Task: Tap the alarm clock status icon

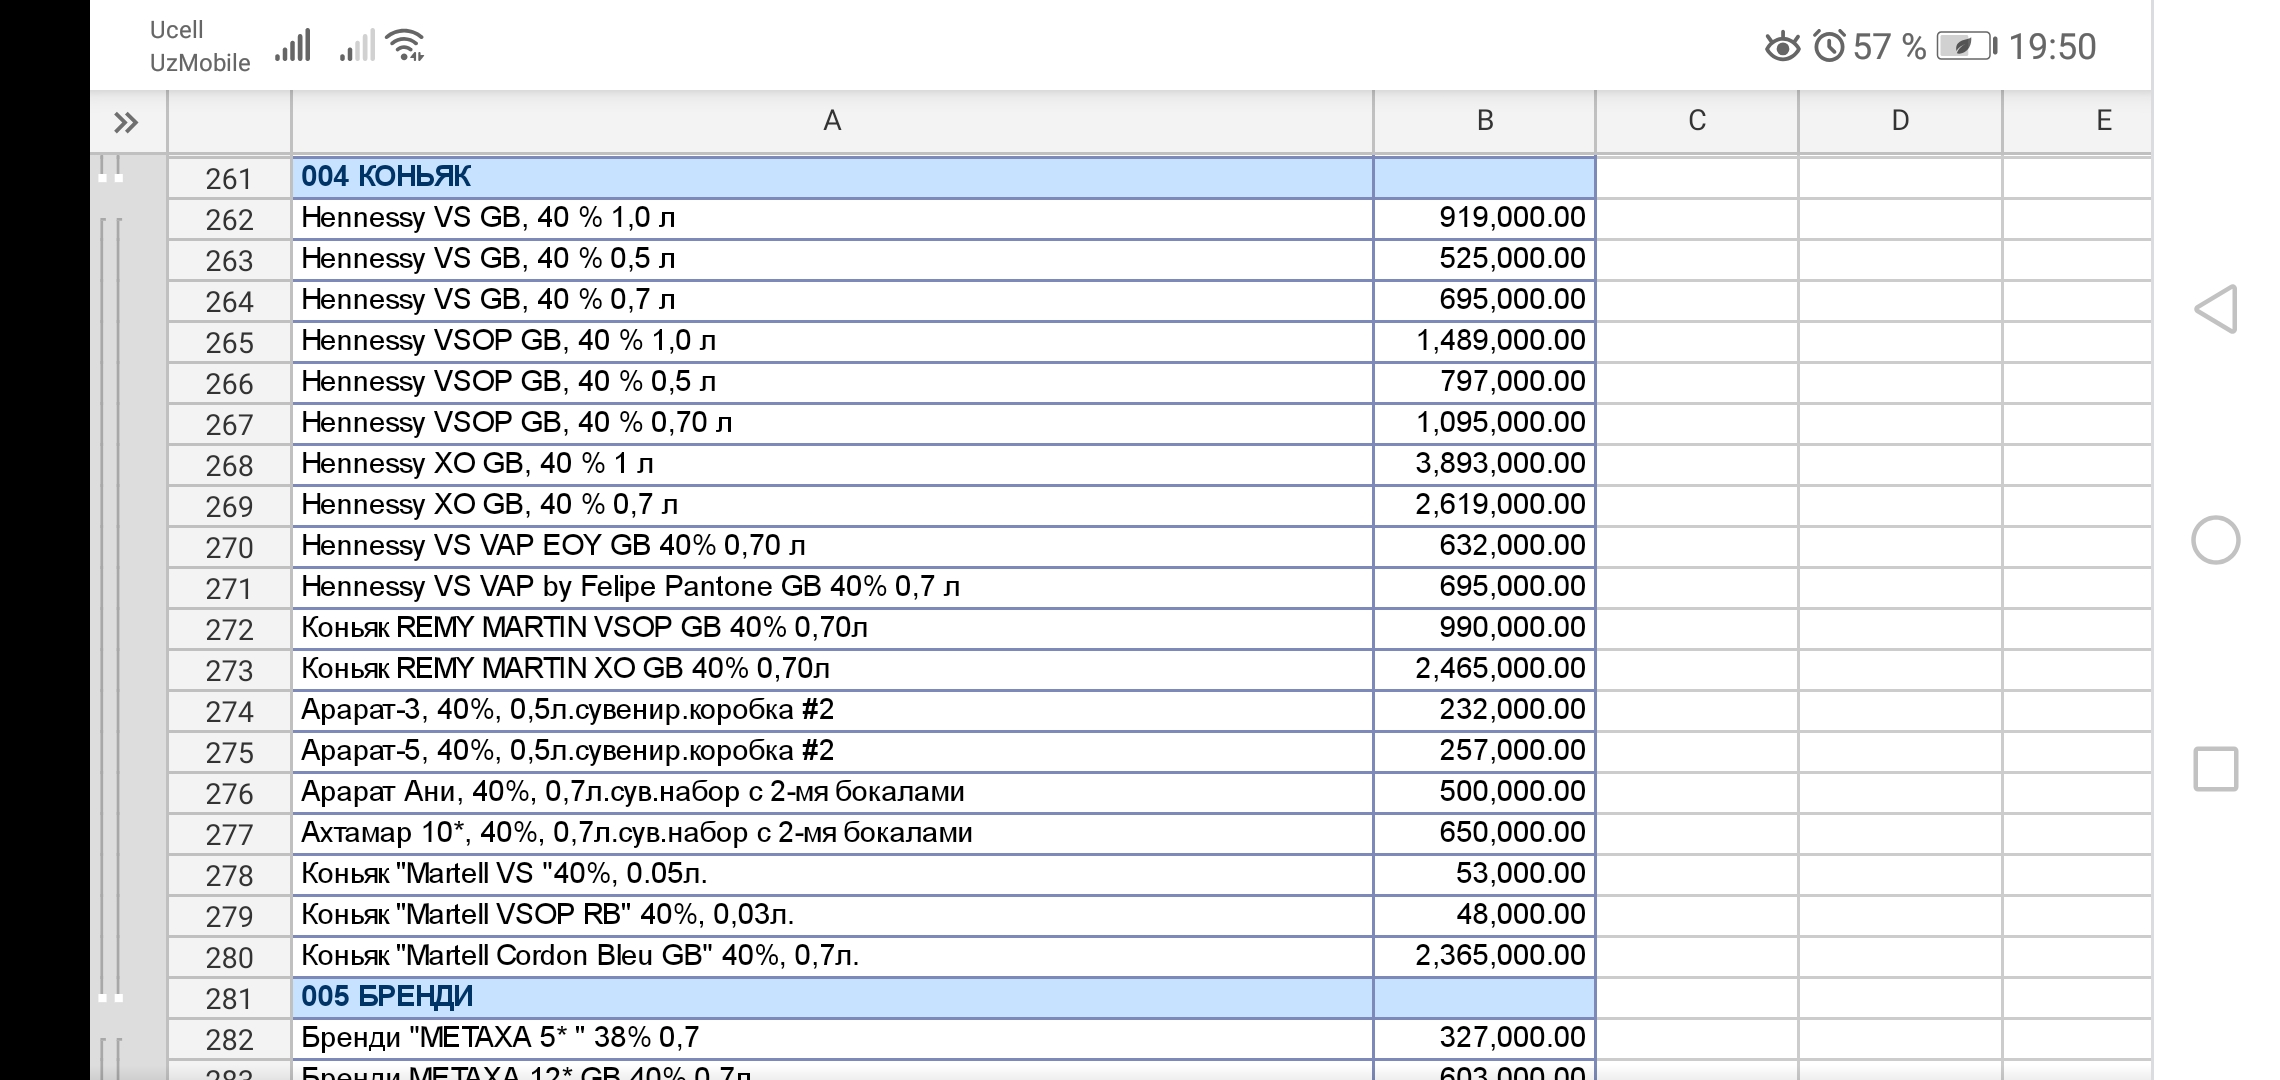Action: click(x=1829, y=47)
